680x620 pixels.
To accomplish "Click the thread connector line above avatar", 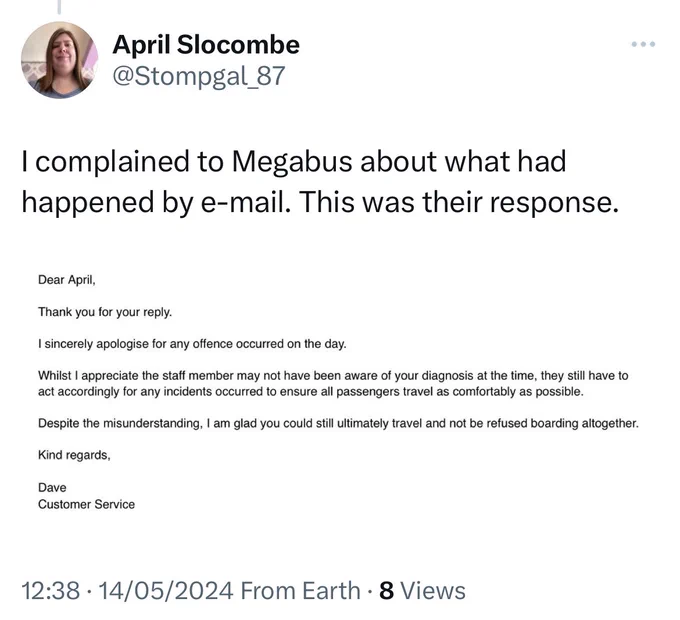I will point(59,6).
